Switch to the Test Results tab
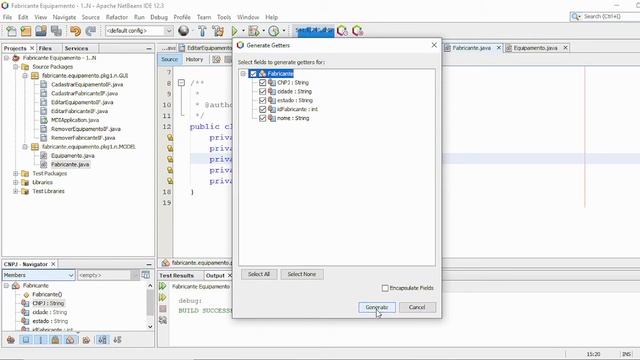Viewport: 640px width, 360px height. 177,276
